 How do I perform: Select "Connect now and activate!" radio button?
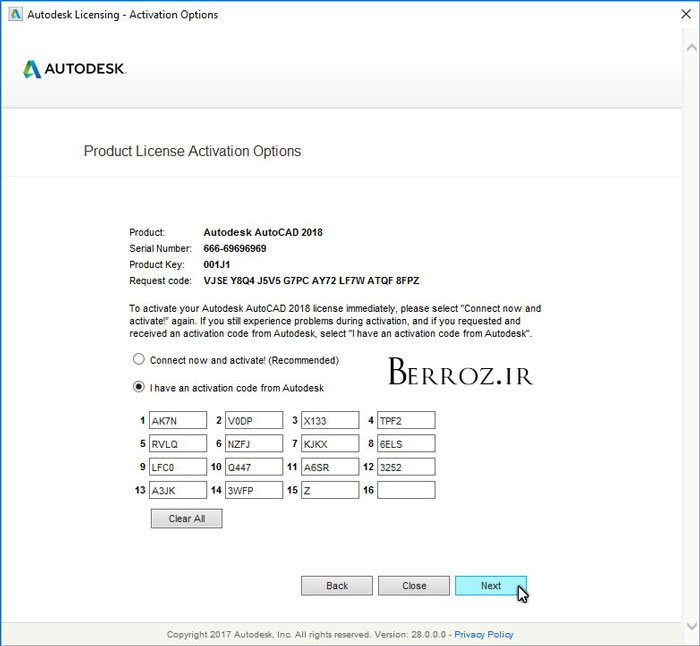pos(139,359)
